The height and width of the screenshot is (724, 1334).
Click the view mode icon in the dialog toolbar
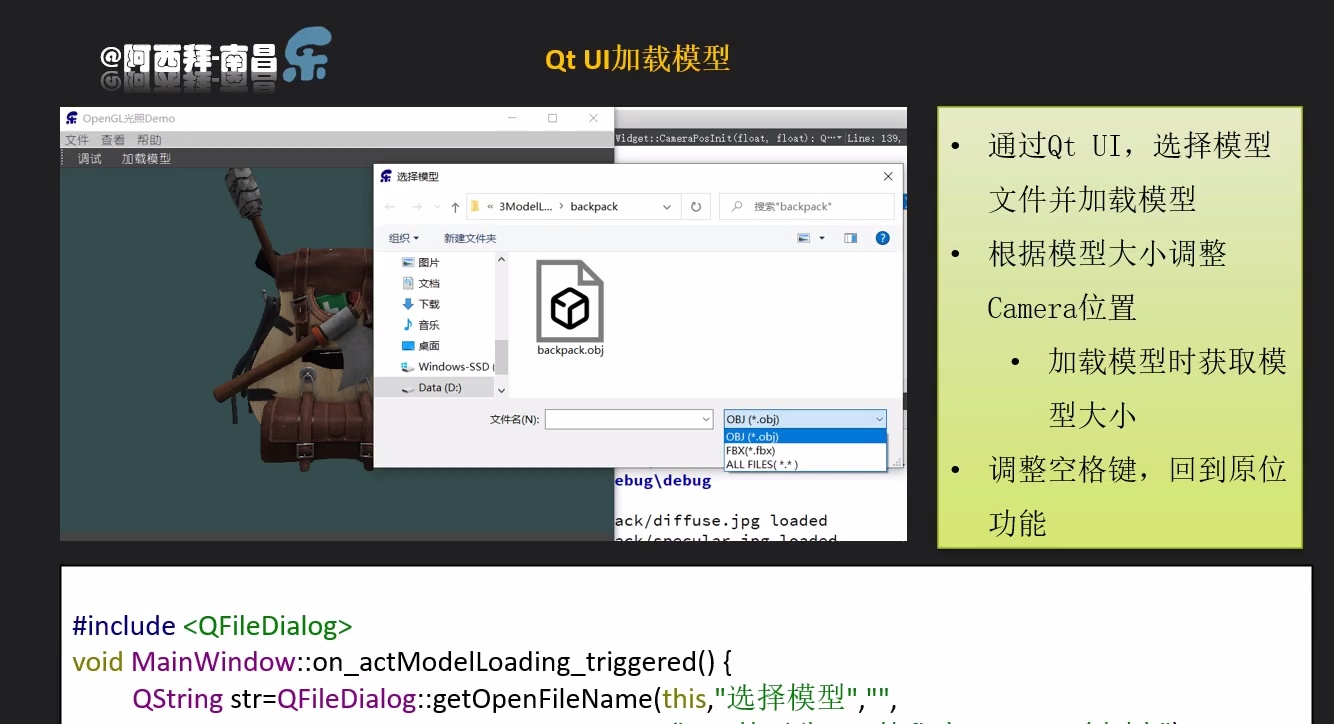click(x=804, y=236)
